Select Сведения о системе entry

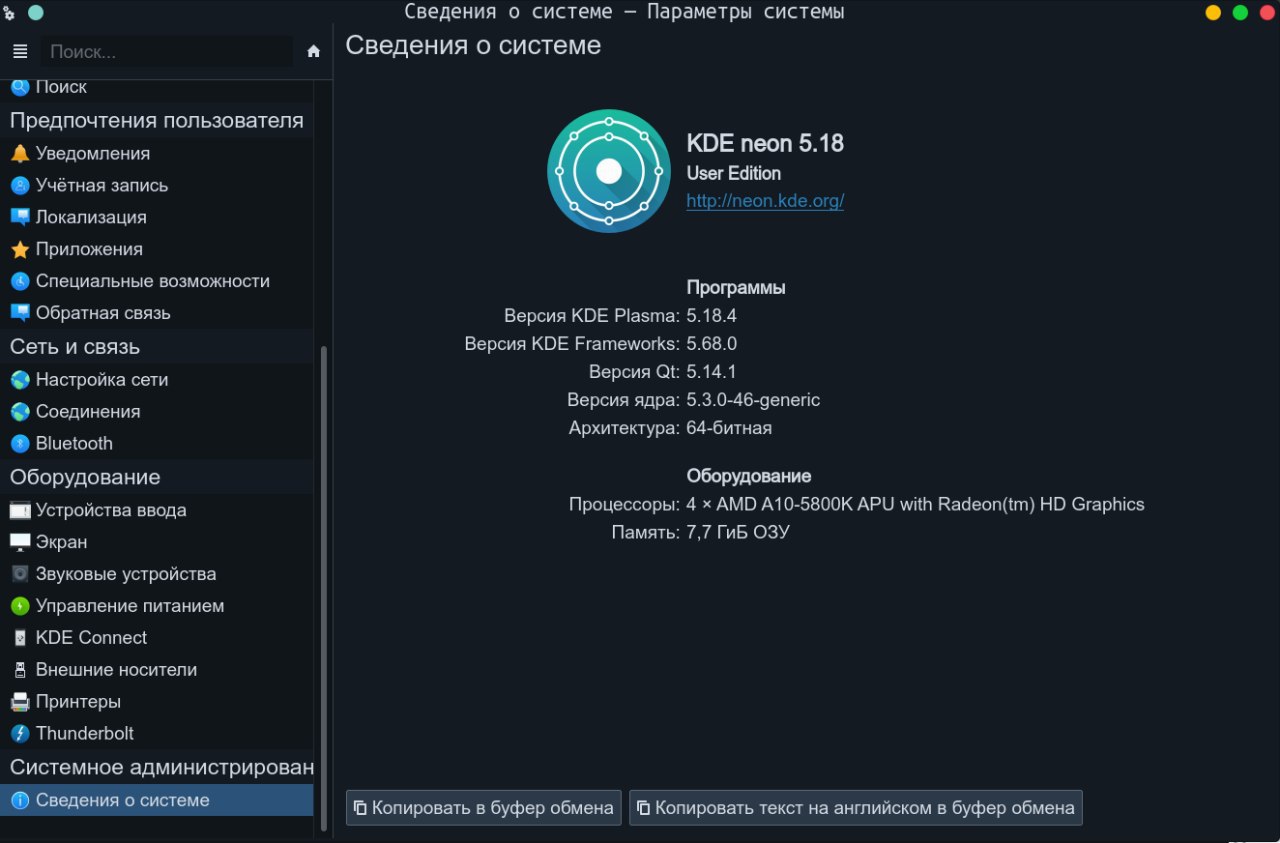(157, 800)
